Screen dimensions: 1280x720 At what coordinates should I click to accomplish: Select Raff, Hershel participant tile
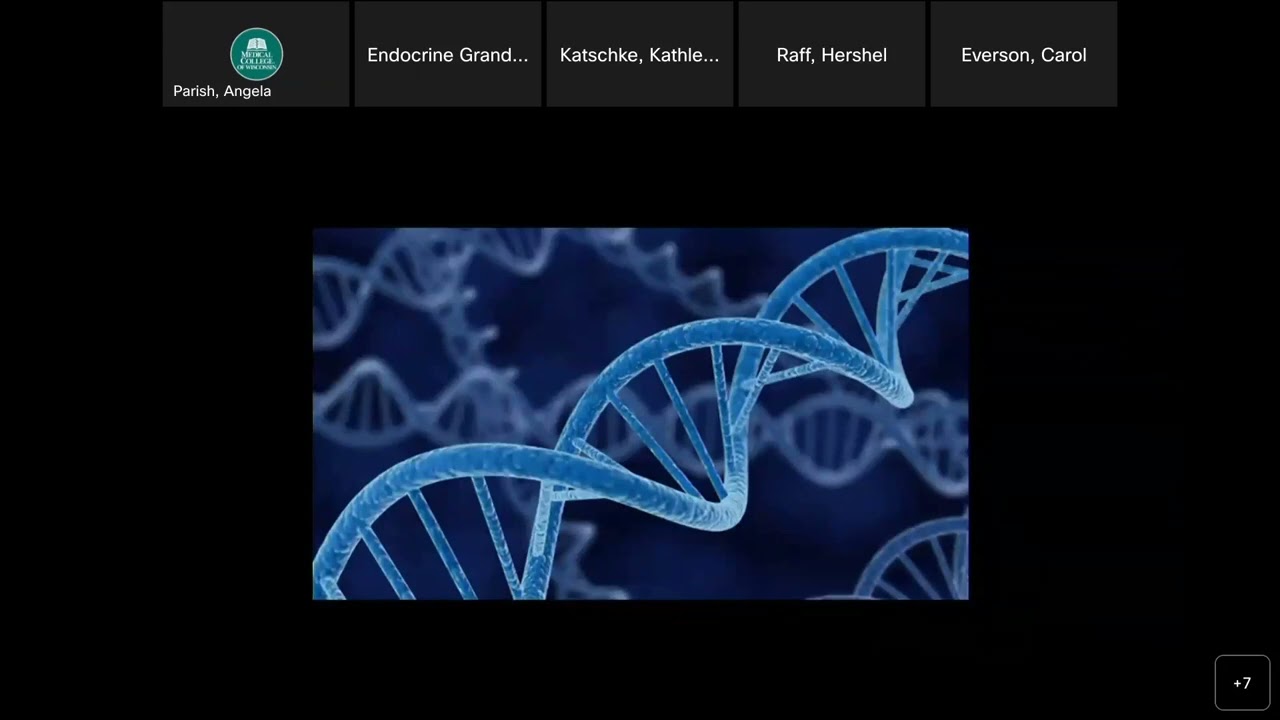coord(832,54)
